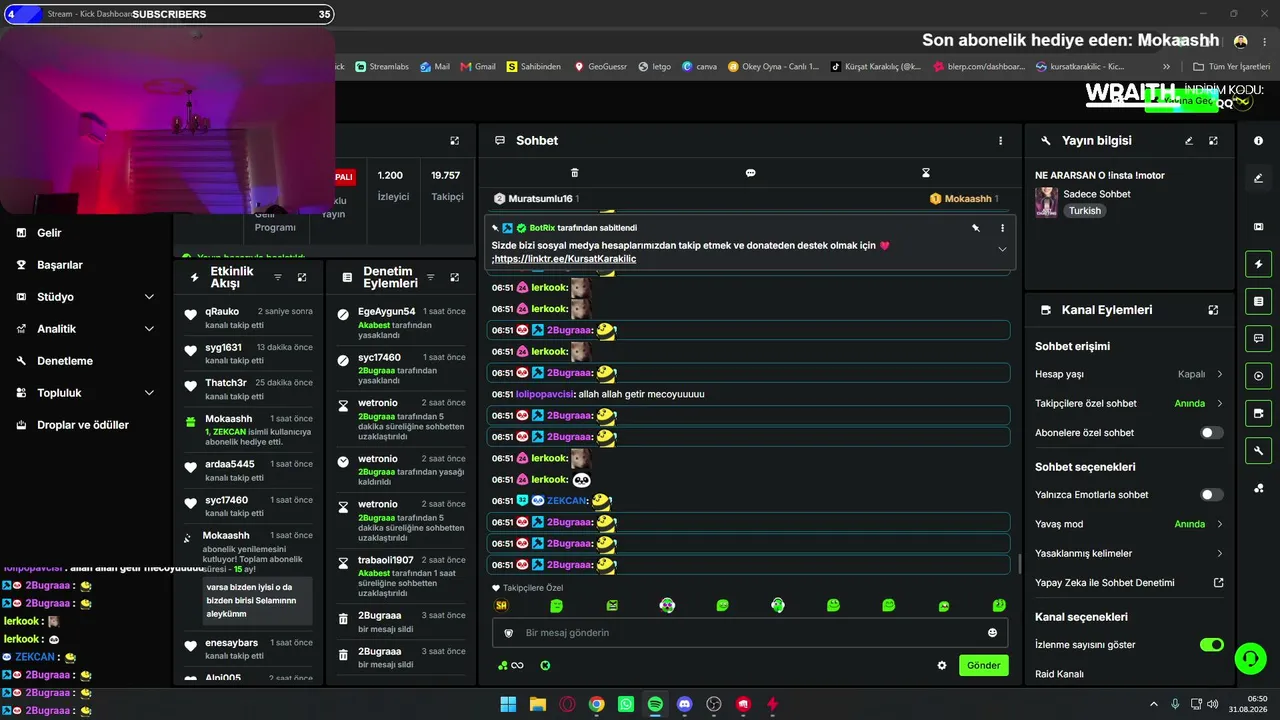Click the info icon in right sidebar
This screenshot has height=720, width=1280.
coord(1258,141)
